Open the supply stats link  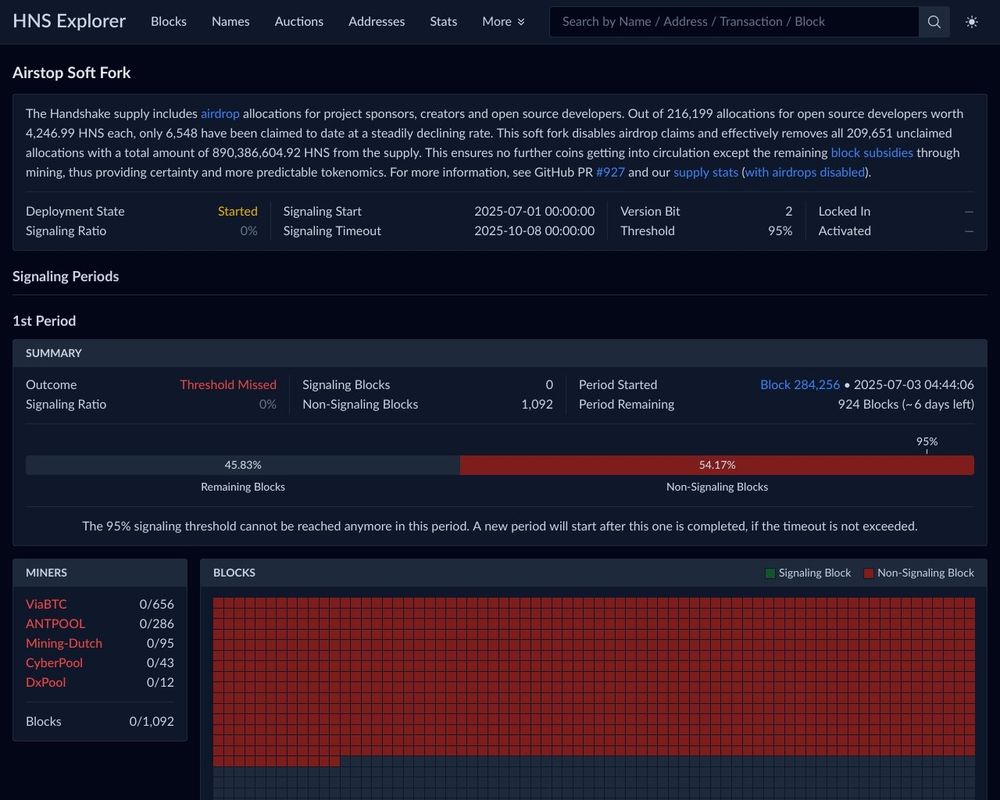tap(705, 172)
